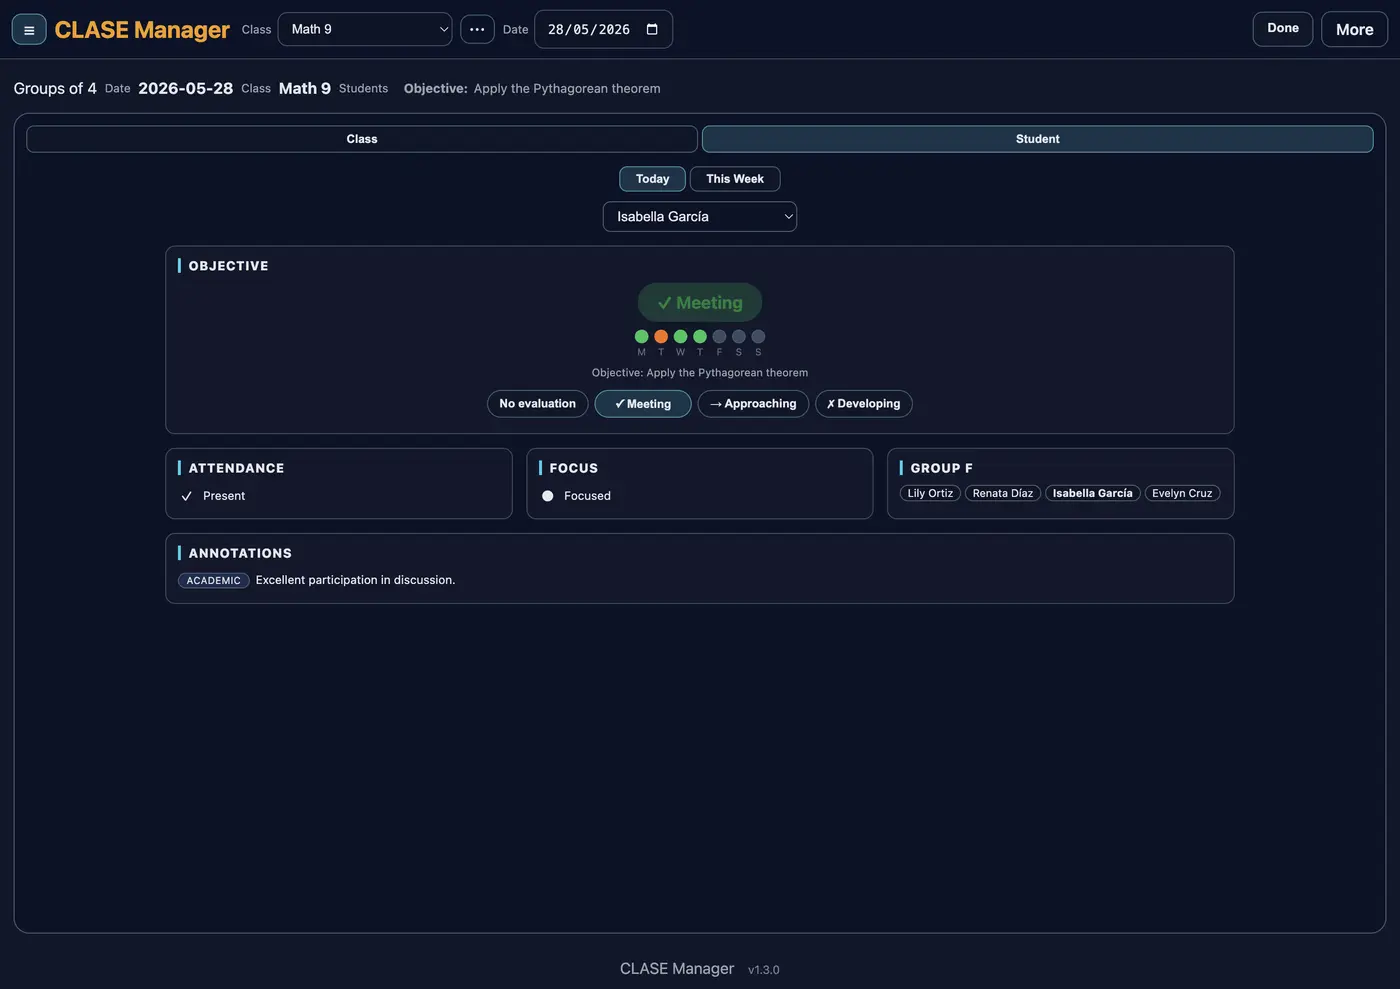This screenshot has height=989, width=1400.
Task: Click the "Focused" status text
Action: [587, 496]
